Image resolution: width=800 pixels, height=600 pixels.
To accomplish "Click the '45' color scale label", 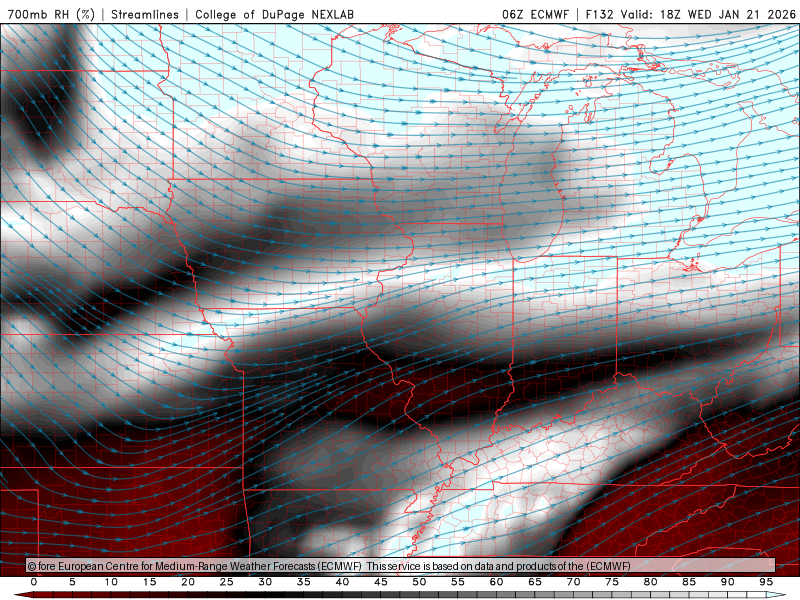I will 381,582.
